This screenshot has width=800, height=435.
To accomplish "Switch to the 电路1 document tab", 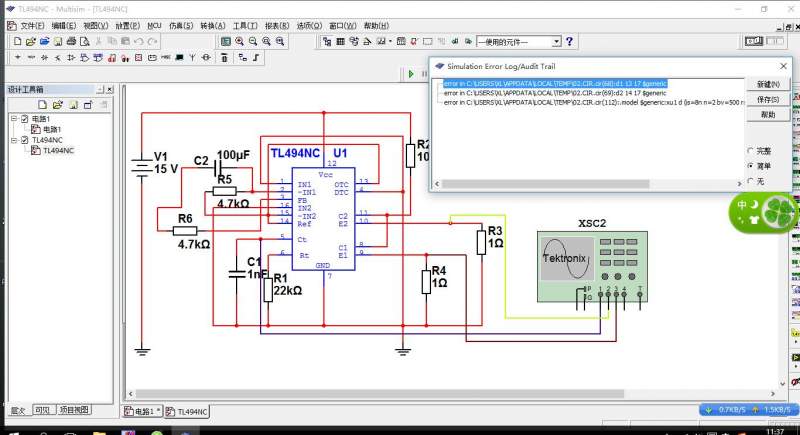I will pos(142,412).
